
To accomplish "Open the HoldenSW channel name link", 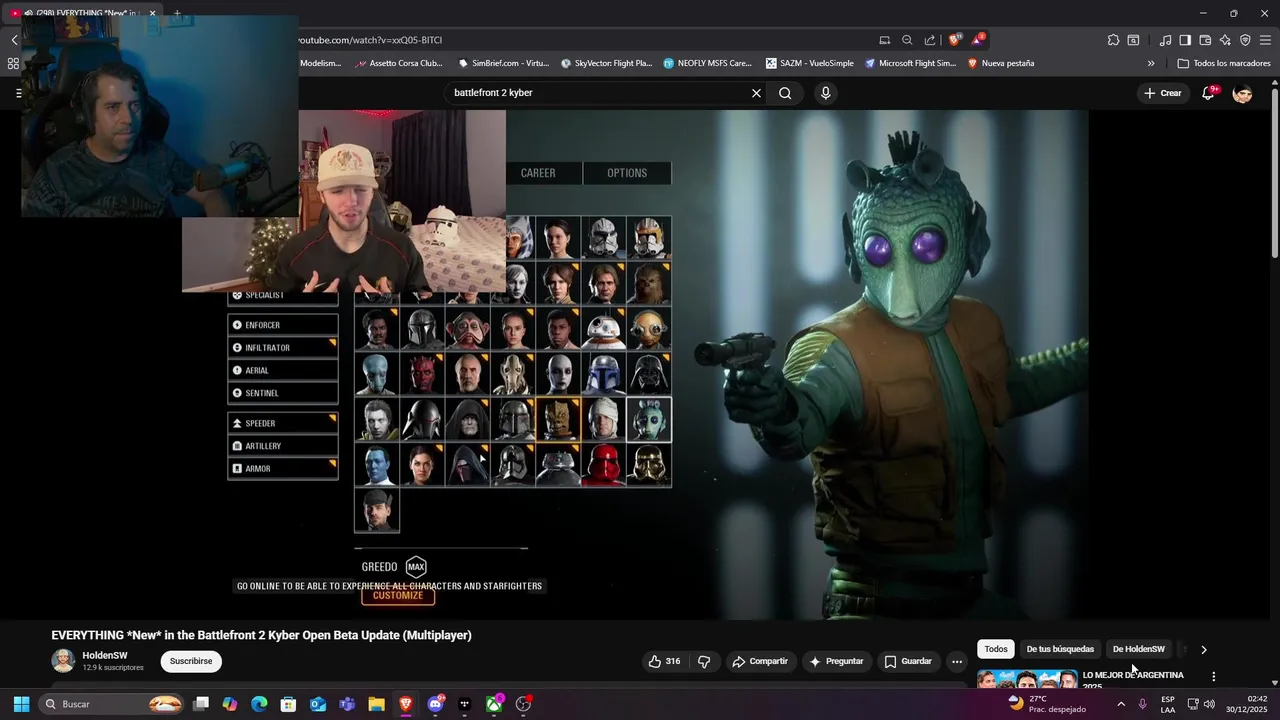I will [105, 655].
